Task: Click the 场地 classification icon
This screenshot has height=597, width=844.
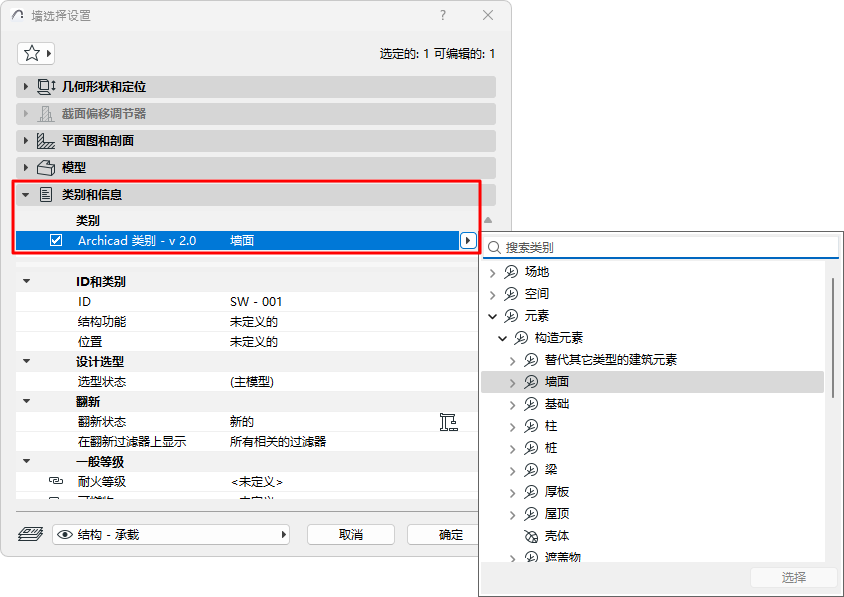Action: pos(511,272)
